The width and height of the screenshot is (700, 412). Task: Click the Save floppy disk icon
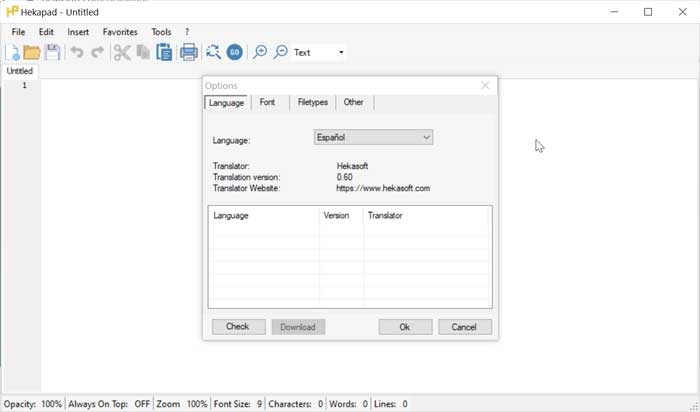[x=52, y=53]
